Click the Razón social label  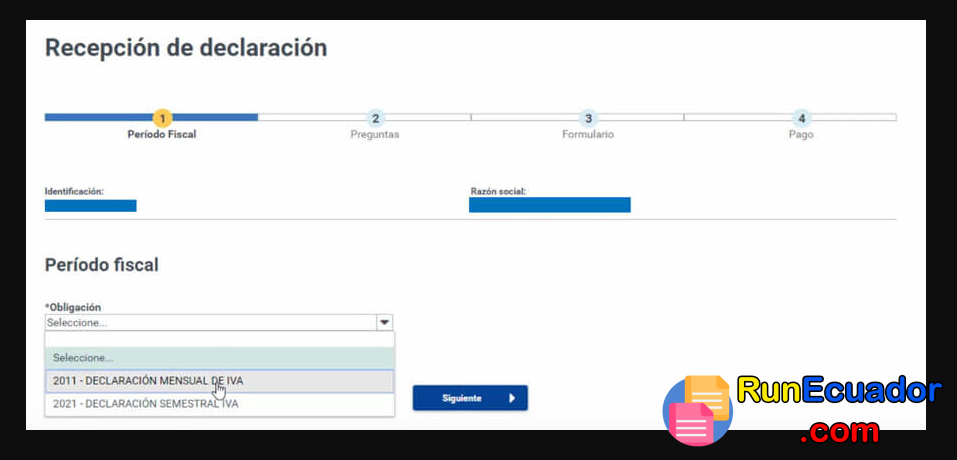[x=498, y=192]
